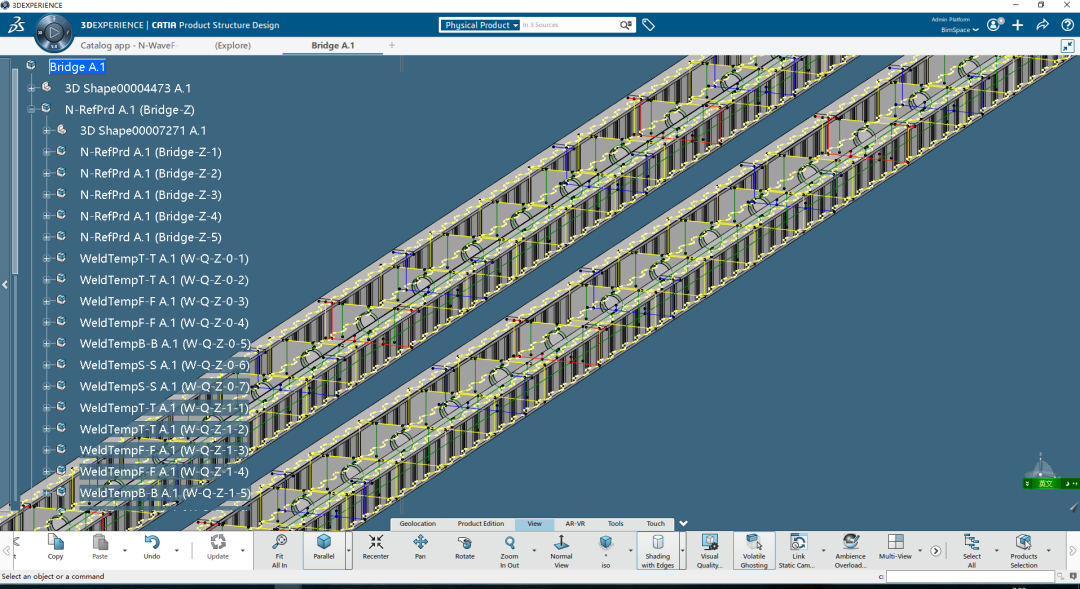This screenshot has height=589, width=1080.
Task: Click the Recenter icon
Action: [376, 546]
